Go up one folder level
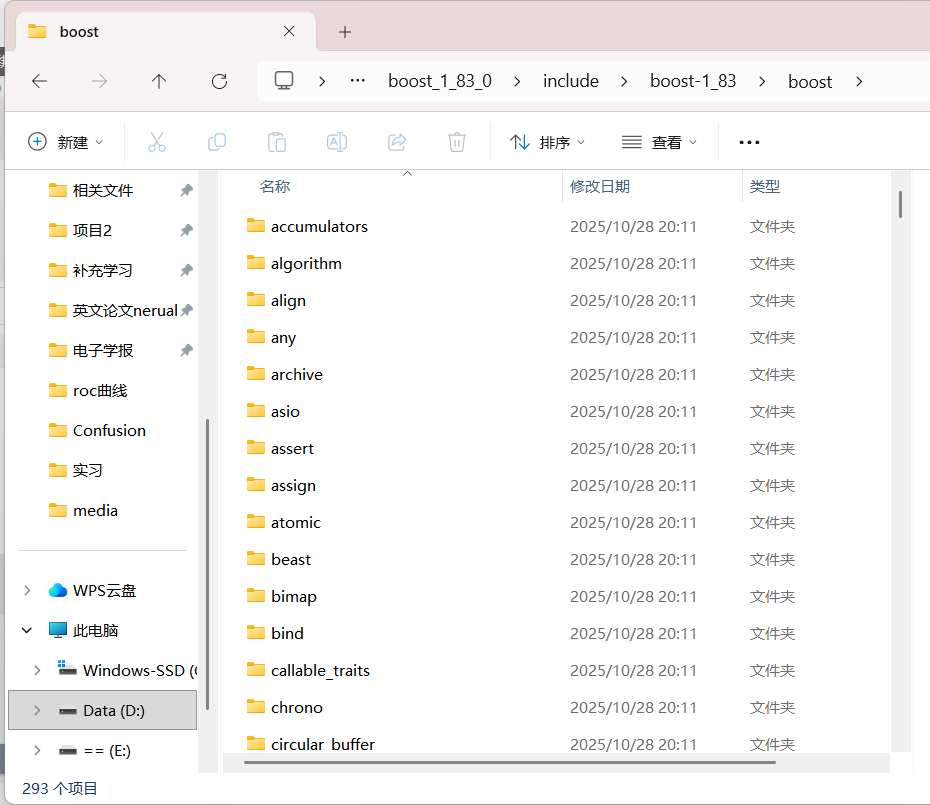The width and height of the screenshot is (930, 805). click(x=159, y=81)
